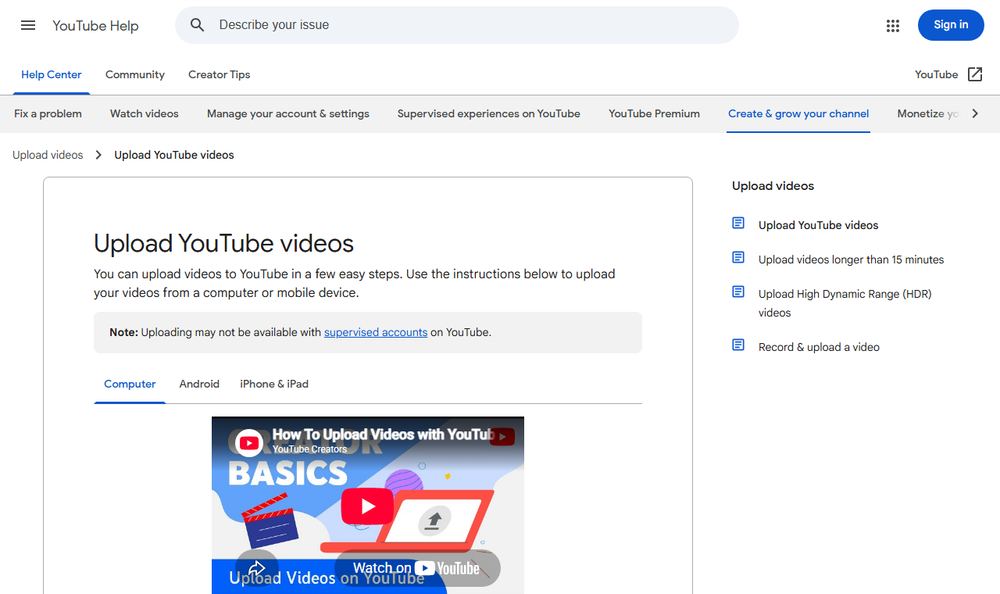Viewport: 1000px width, 594px height.
Task: Open YouTube Creators channel avatar on video
Action: [x=249, y=443]
